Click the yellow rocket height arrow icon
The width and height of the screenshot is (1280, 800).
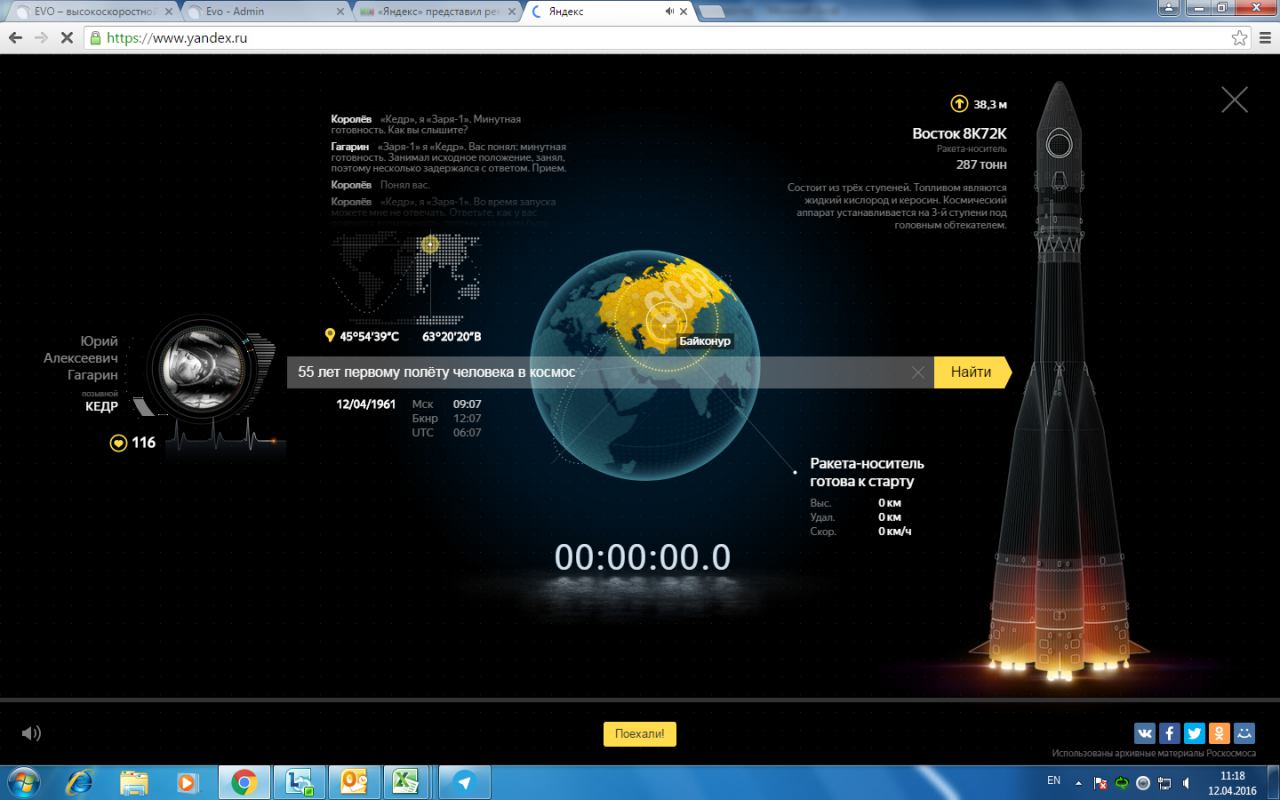959,103
